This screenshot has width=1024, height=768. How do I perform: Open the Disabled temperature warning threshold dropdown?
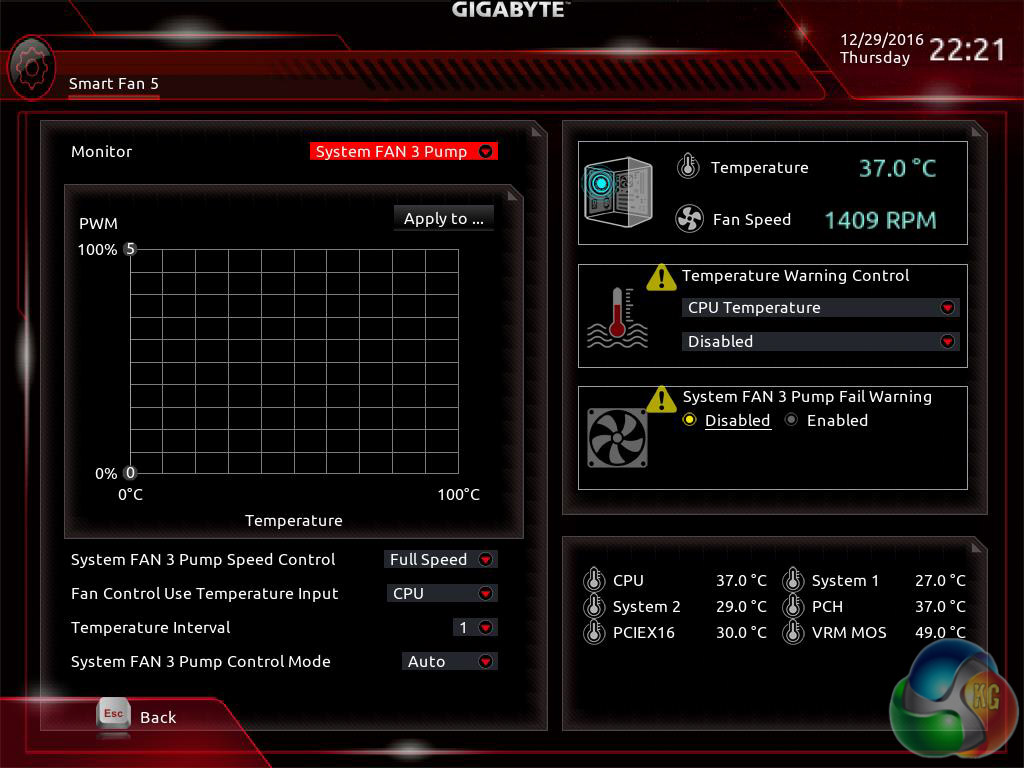point(820,342)
